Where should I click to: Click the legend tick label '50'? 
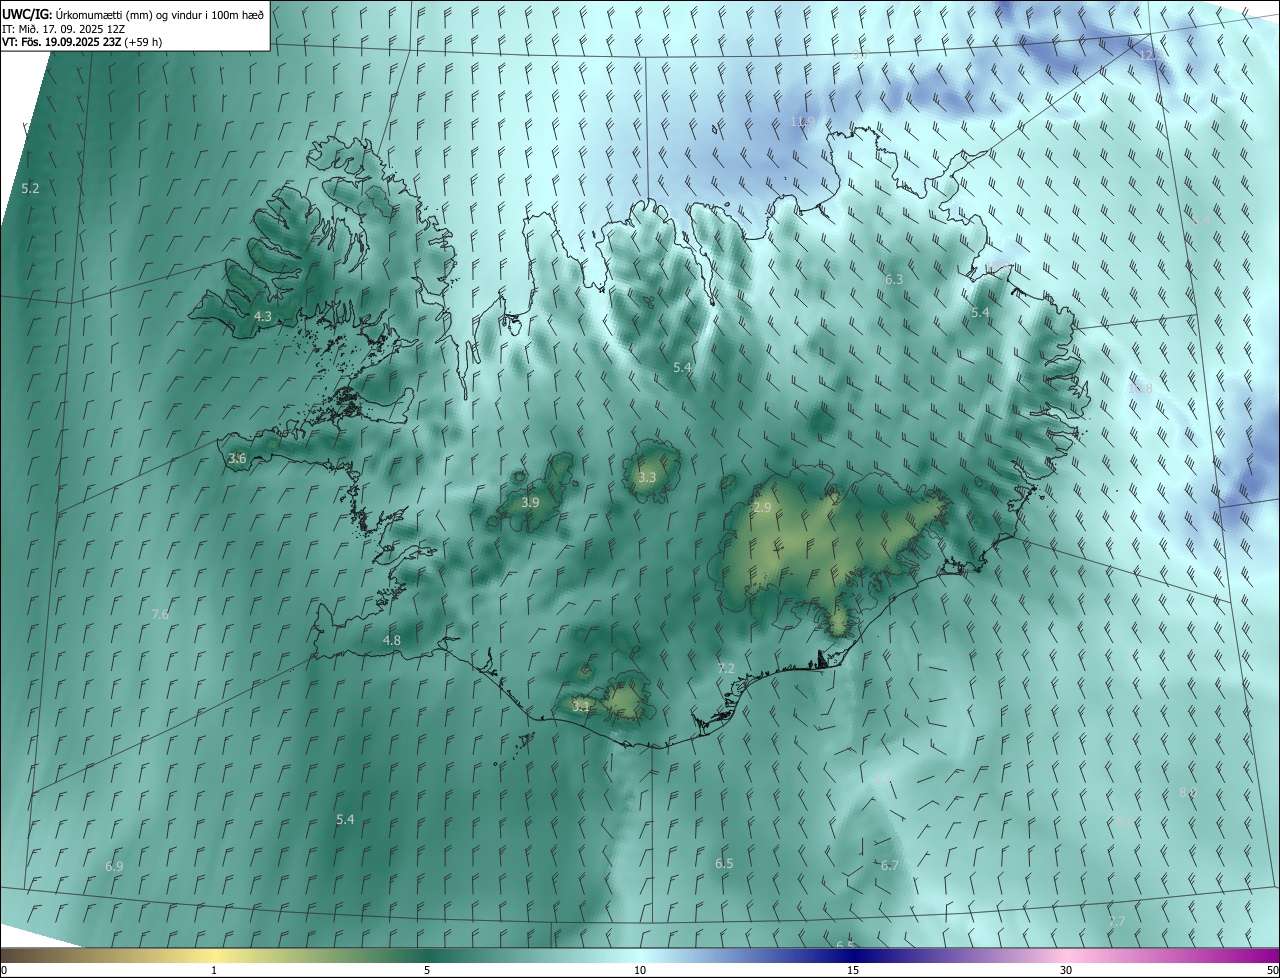(1272, 970)
